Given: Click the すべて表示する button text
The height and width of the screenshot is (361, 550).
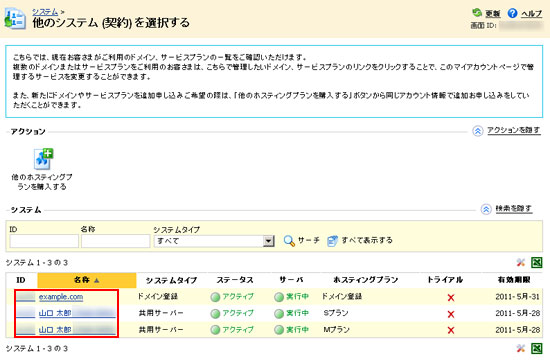Looking at the screenshot, I should click(x=367, y=240).
